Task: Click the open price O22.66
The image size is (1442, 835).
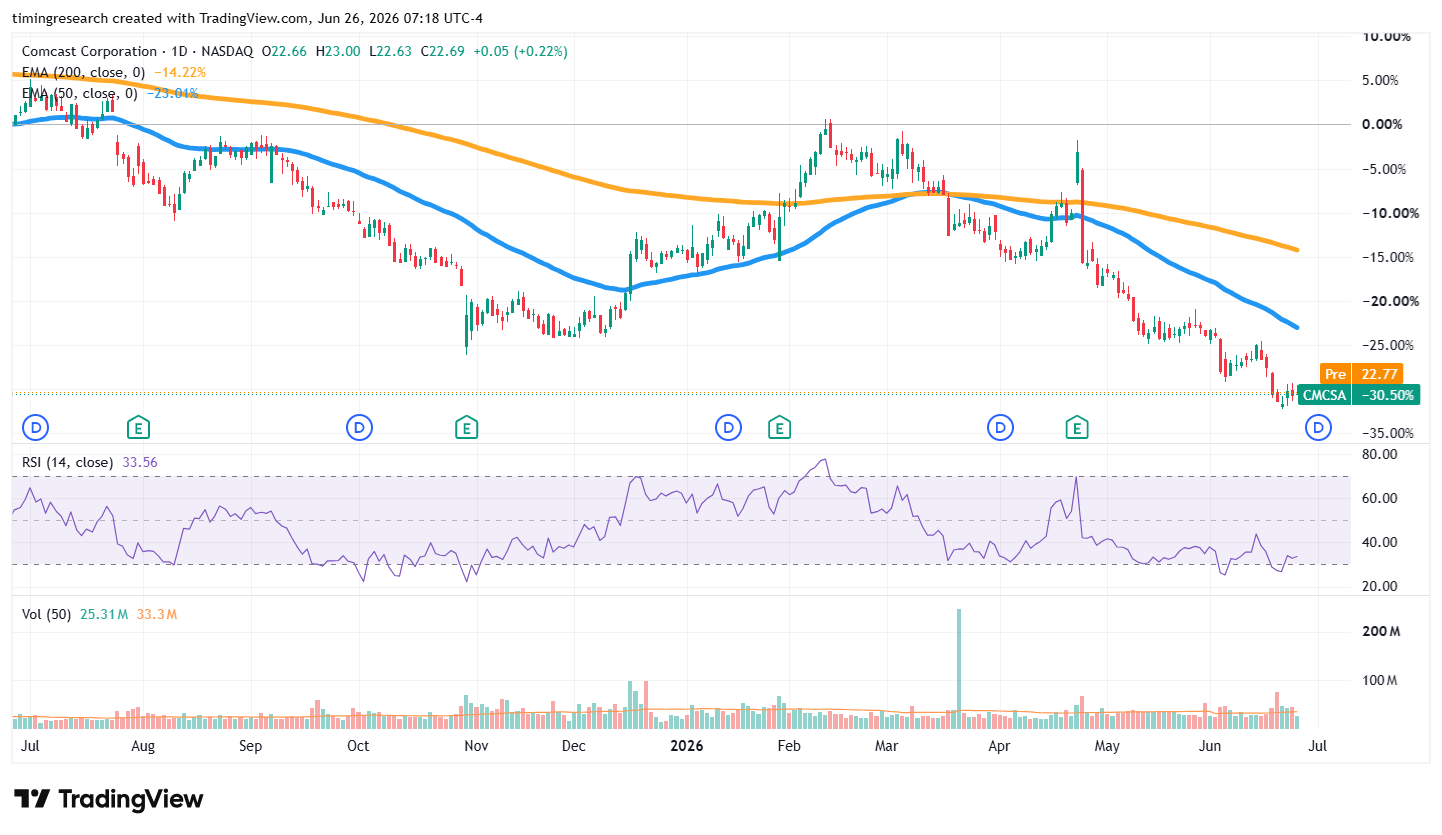Action: click(x=284, y=51)
